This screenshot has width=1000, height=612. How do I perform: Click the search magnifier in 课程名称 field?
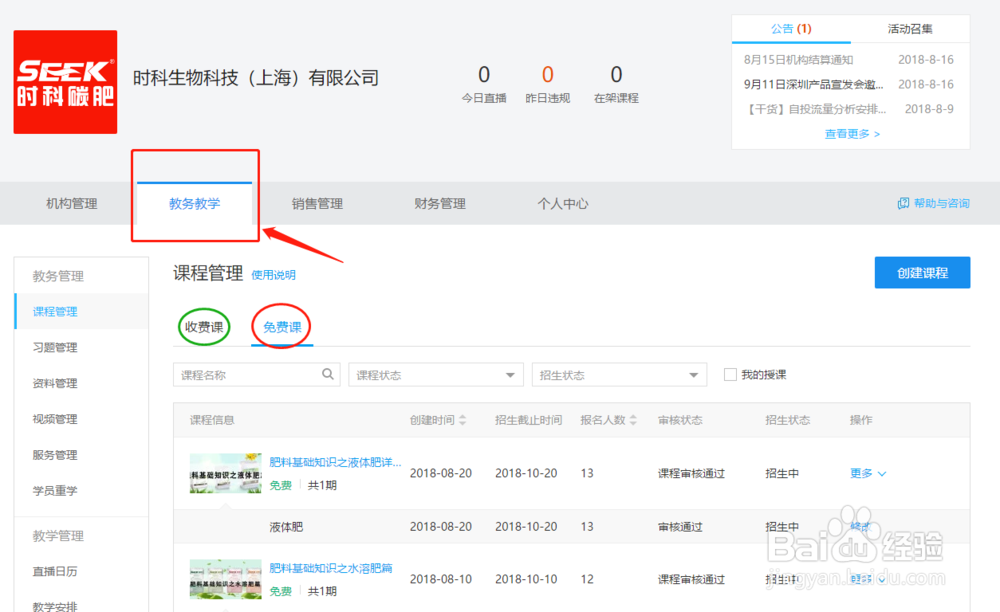pyautogui.click(x=328, y=374)
